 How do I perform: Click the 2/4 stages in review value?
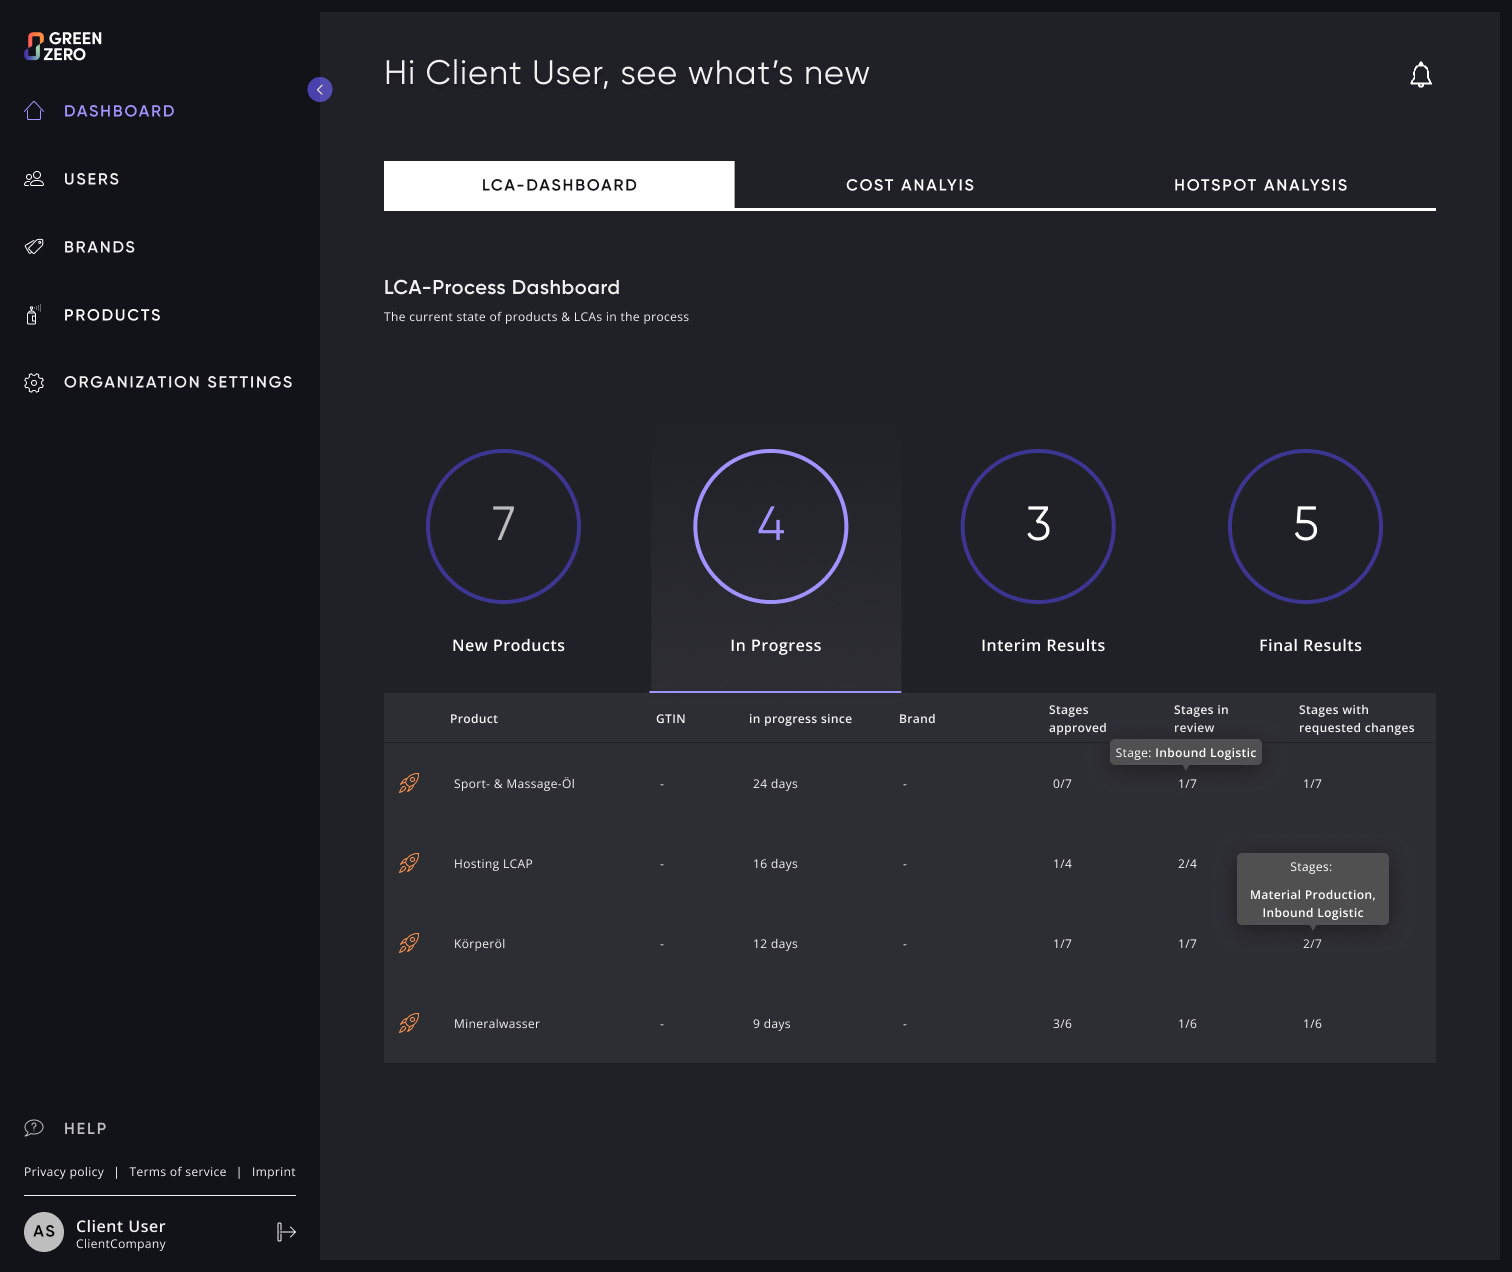point(1187,864)
